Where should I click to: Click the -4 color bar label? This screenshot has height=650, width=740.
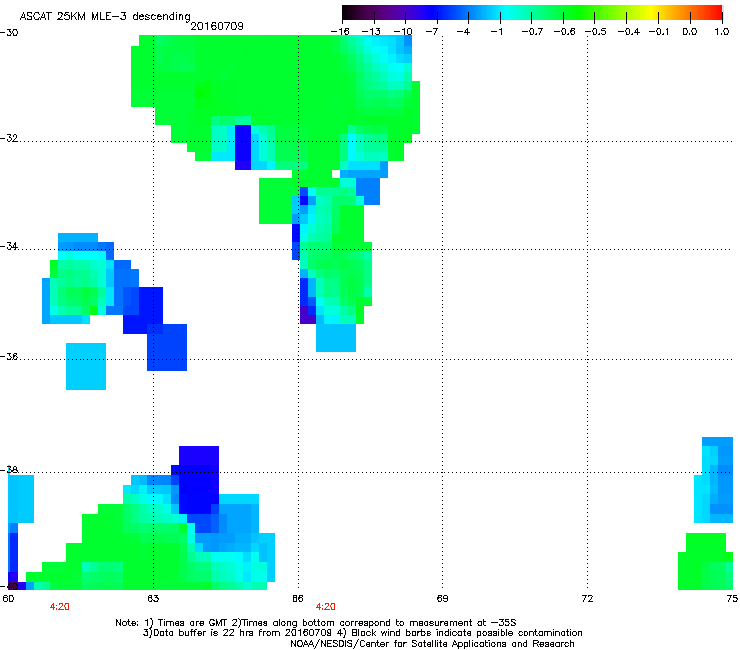pyautogui.click(x=463, y=32)
